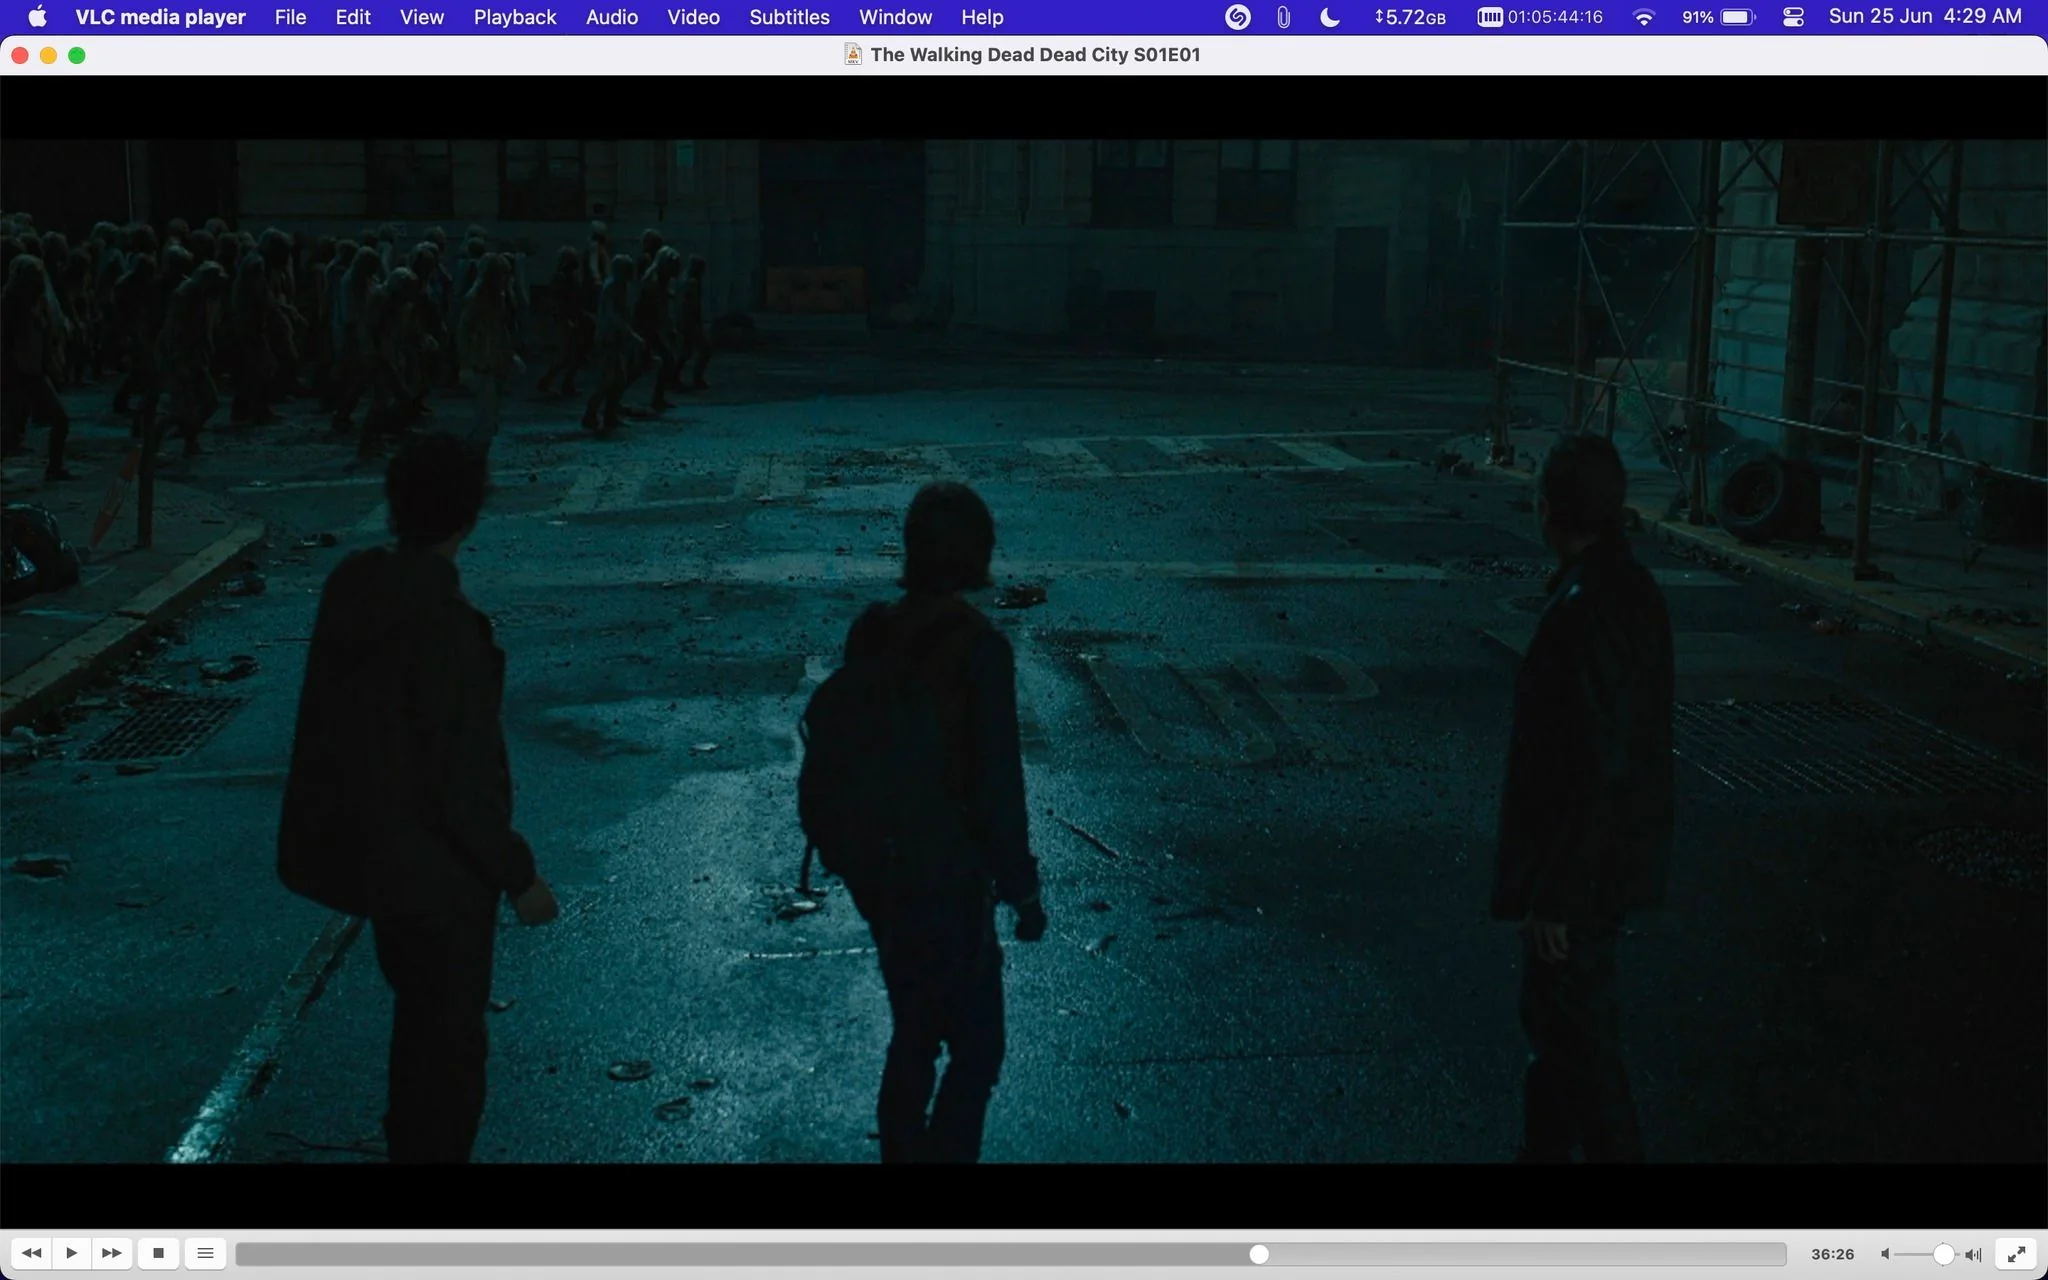Minimize the VLC window
The height and width of the screenshot is (1280, 2048).
tap(48, 55)
